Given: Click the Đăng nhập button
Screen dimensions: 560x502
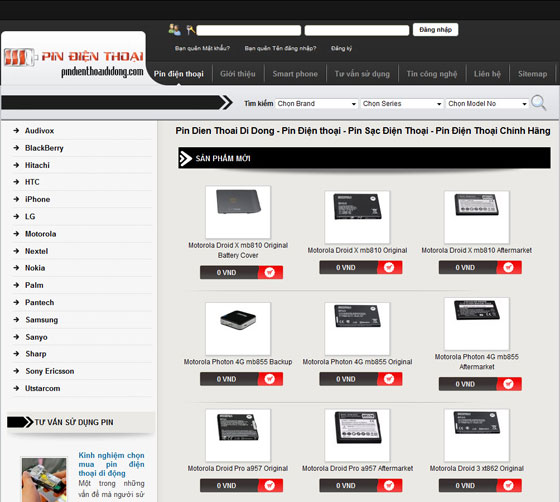Looking at the screenshot, I should (x=435, y=30).
